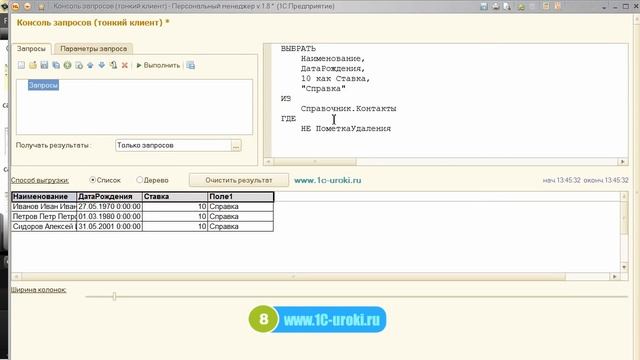
Task: Open the www.1c-uroki.ru link
Action: pyautogui.click(x=327, y=180)
